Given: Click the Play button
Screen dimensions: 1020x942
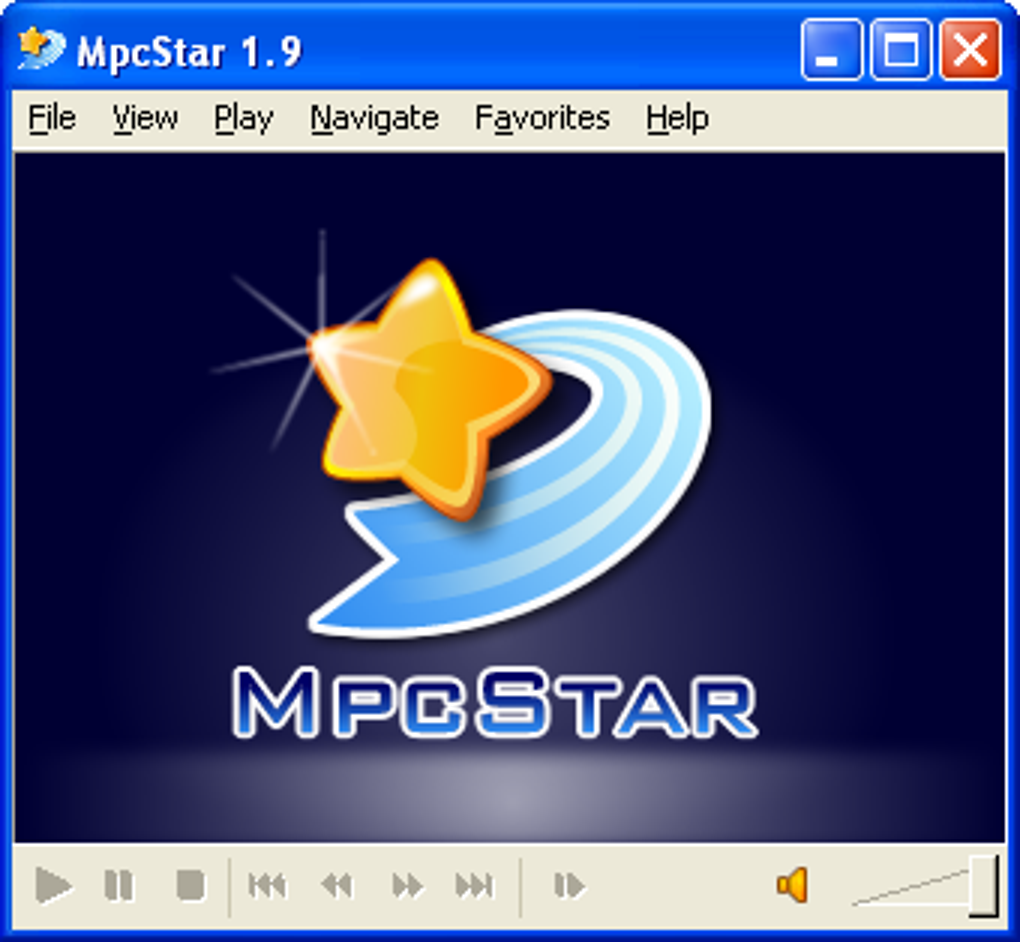Looking at the screenshot, I should coord(53,885).
